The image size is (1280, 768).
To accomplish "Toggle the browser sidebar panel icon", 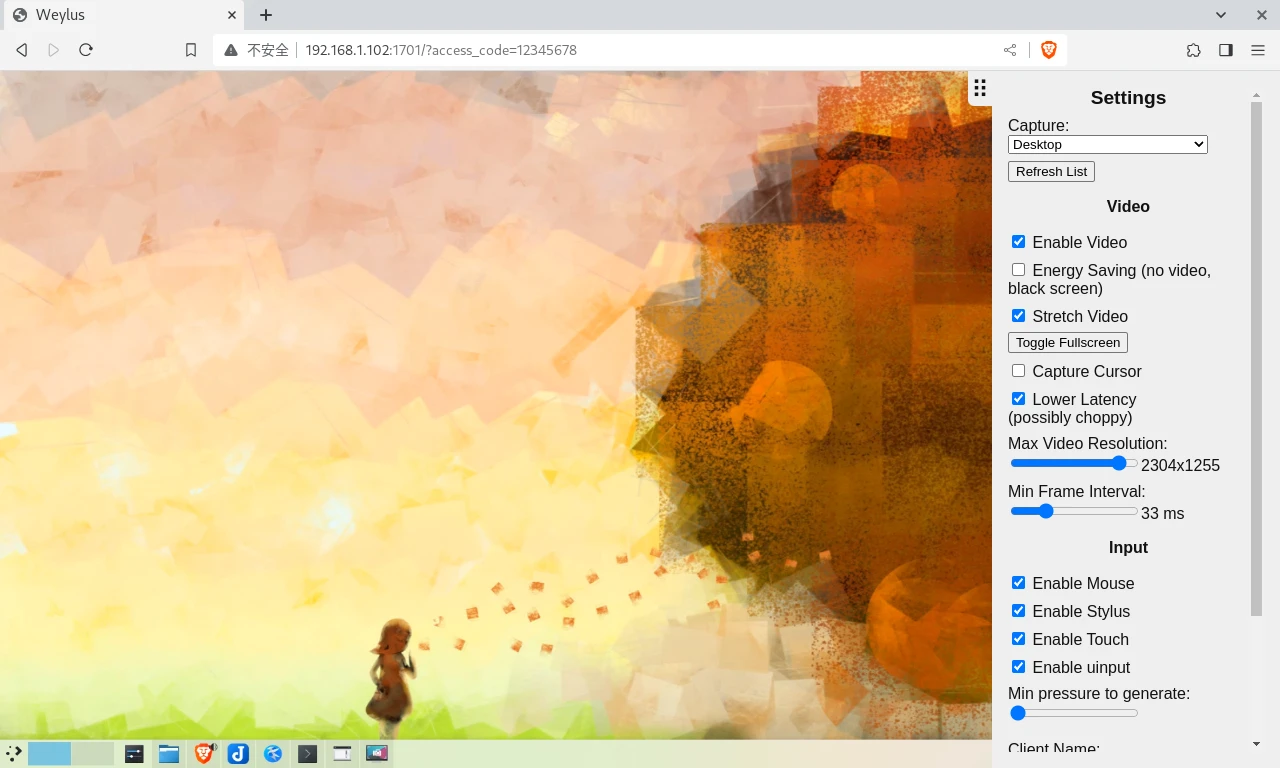I will tap(1226, 50).
